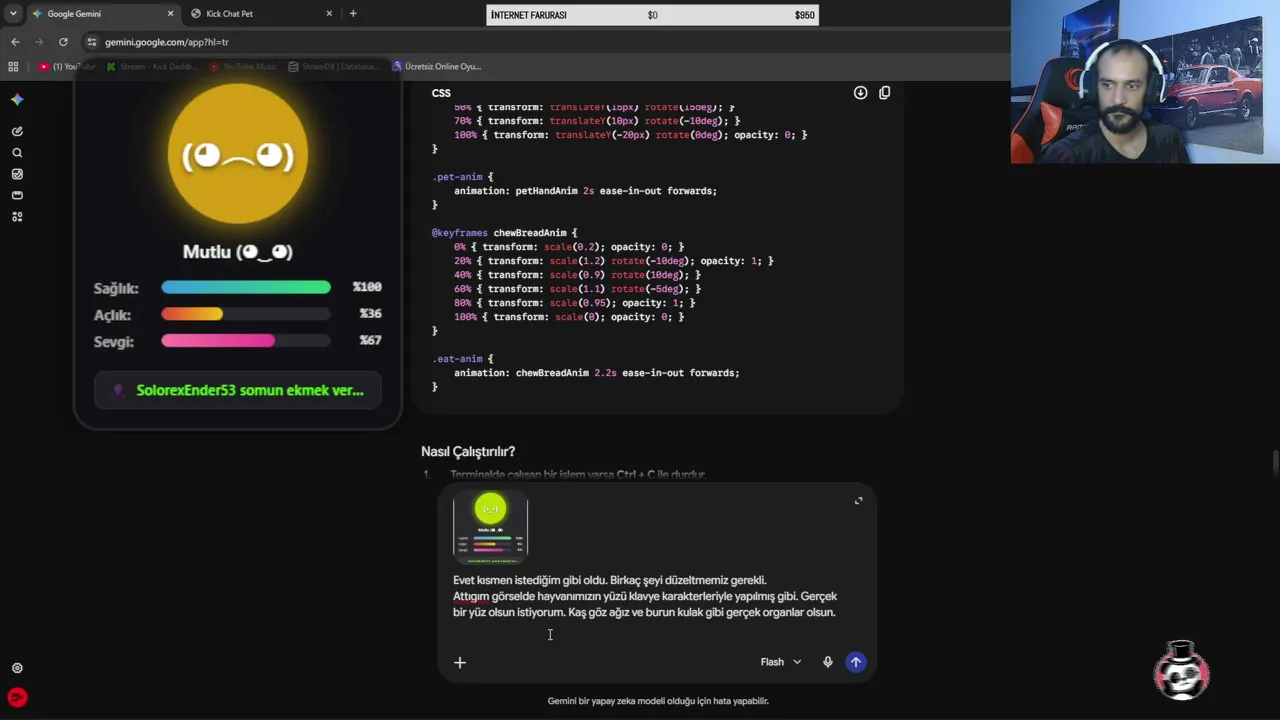The height and width of the screenshot is (720, 1280).
Task: Click the "$0" amount in the top overlay
Action: (653, 15)
